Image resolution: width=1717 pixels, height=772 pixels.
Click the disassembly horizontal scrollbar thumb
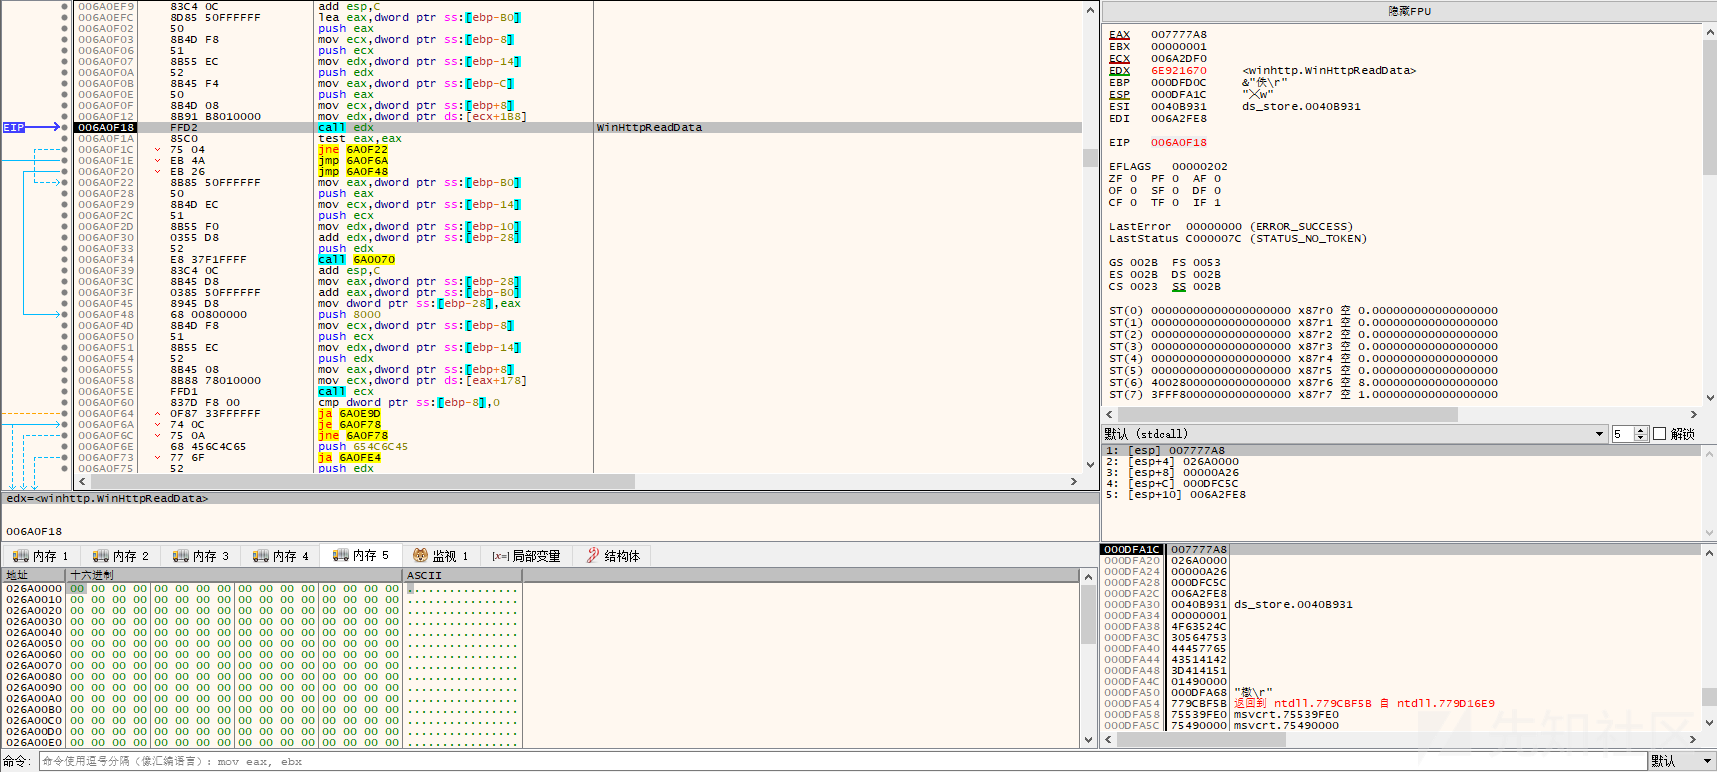pos(362,482)
